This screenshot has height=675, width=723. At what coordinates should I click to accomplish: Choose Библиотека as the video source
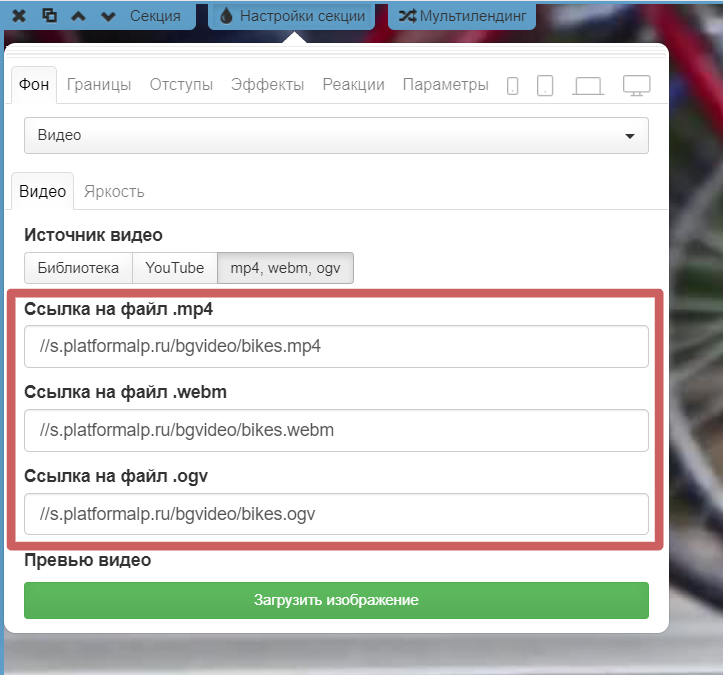tap(78, 268)
